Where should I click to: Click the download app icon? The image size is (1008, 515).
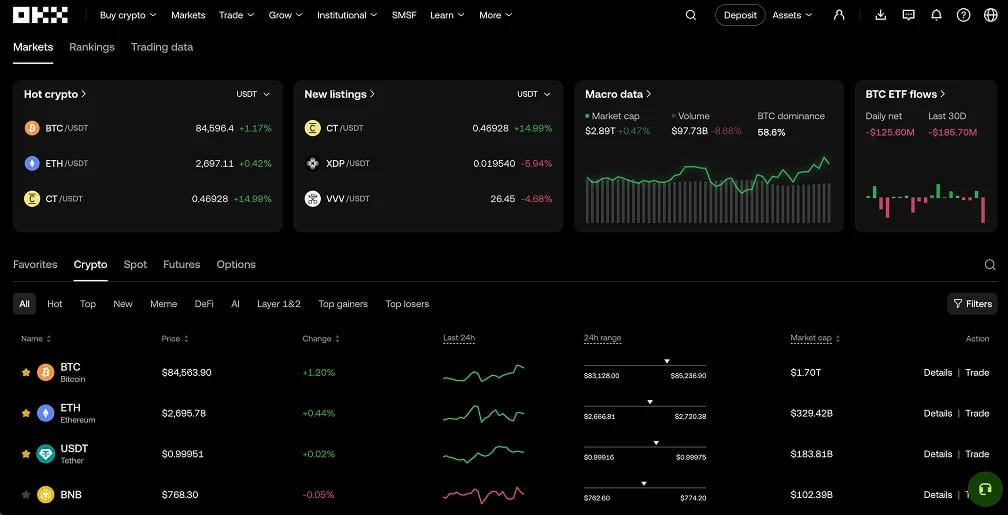881,15
